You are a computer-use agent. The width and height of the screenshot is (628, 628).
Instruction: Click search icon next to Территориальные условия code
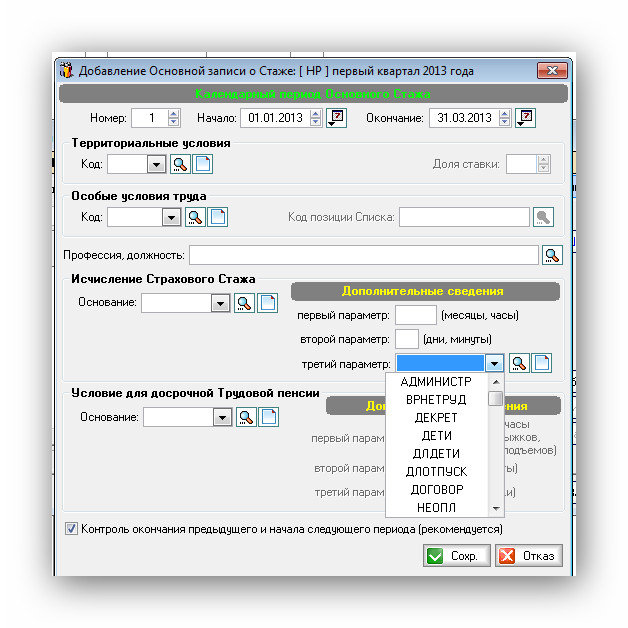(x=180, y=165)
